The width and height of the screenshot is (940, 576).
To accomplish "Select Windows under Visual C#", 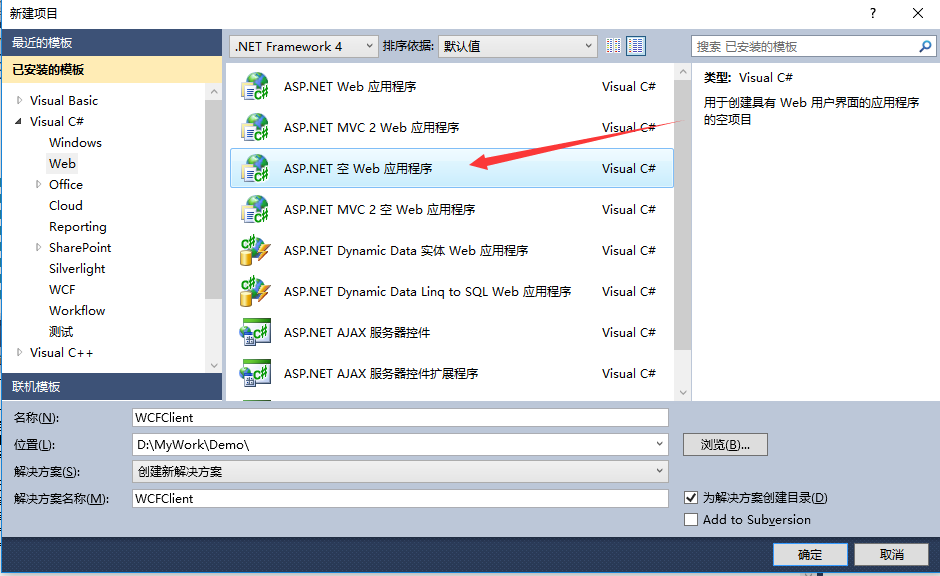I will 76,143.
